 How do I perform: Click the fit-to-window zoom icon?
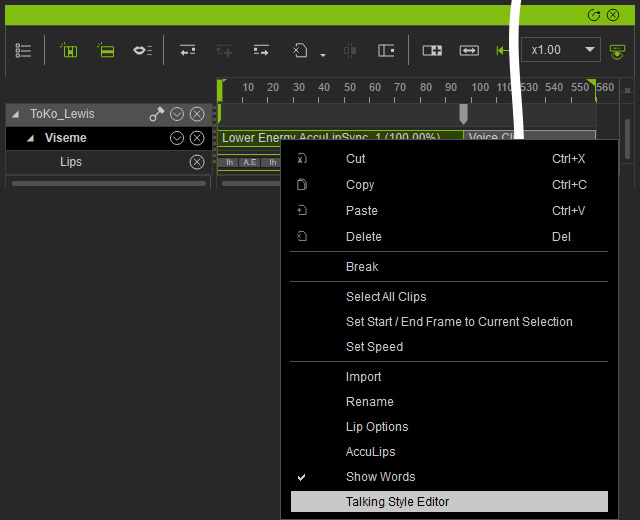click(x=469, y=51)
